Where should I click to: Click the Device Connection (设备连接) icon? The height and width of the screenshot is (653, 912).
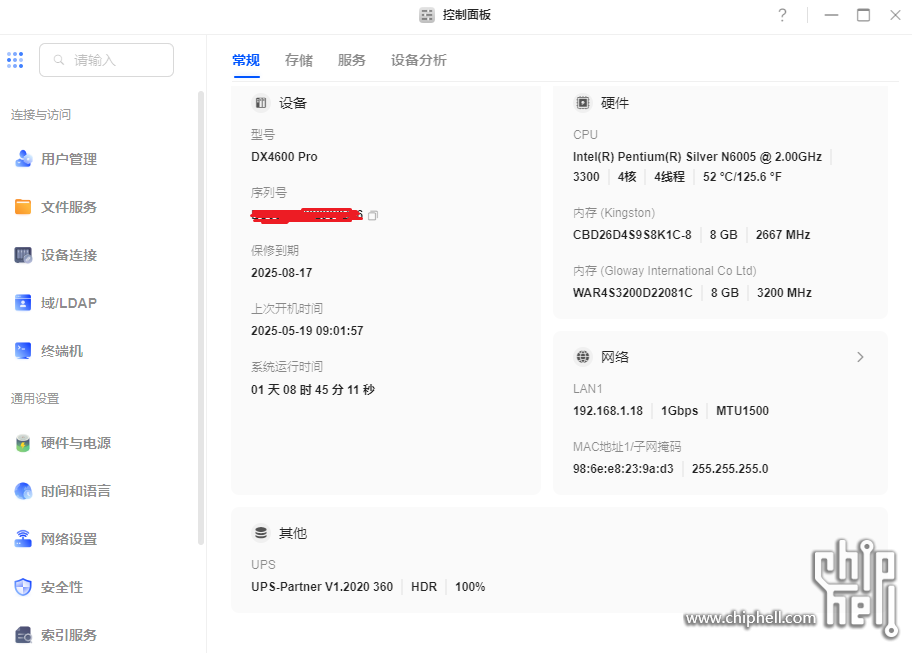click(x=23, y=255)
